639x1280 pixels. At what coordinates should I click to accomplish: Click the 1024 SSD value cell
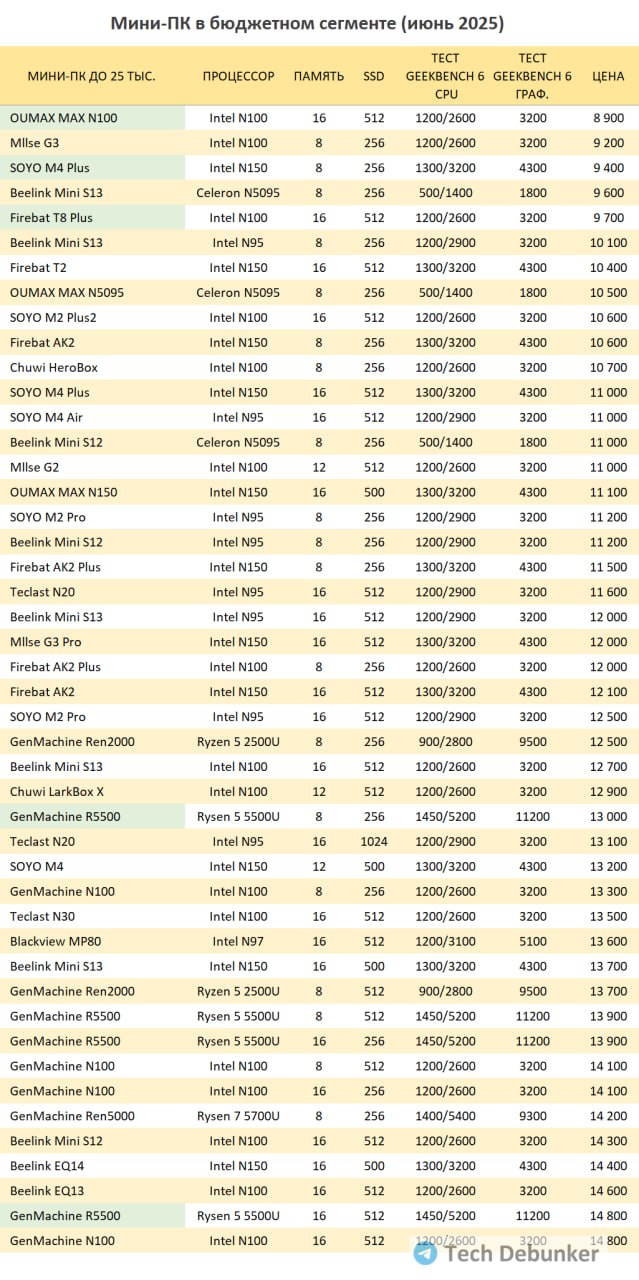(374, 841)
